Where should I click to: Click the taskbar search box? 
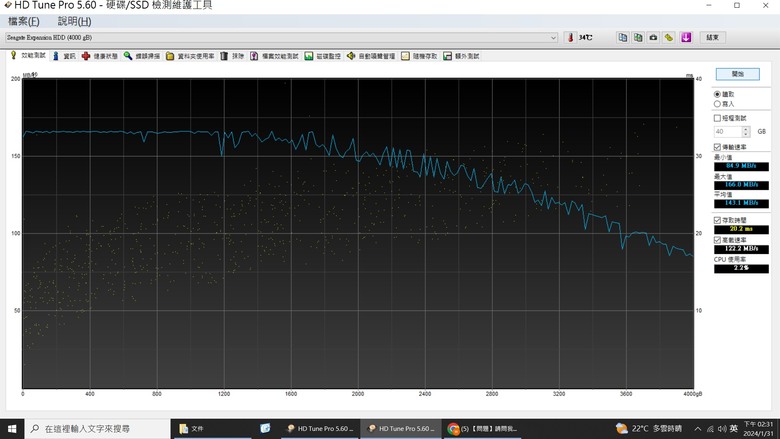click(x=97, y=429)
